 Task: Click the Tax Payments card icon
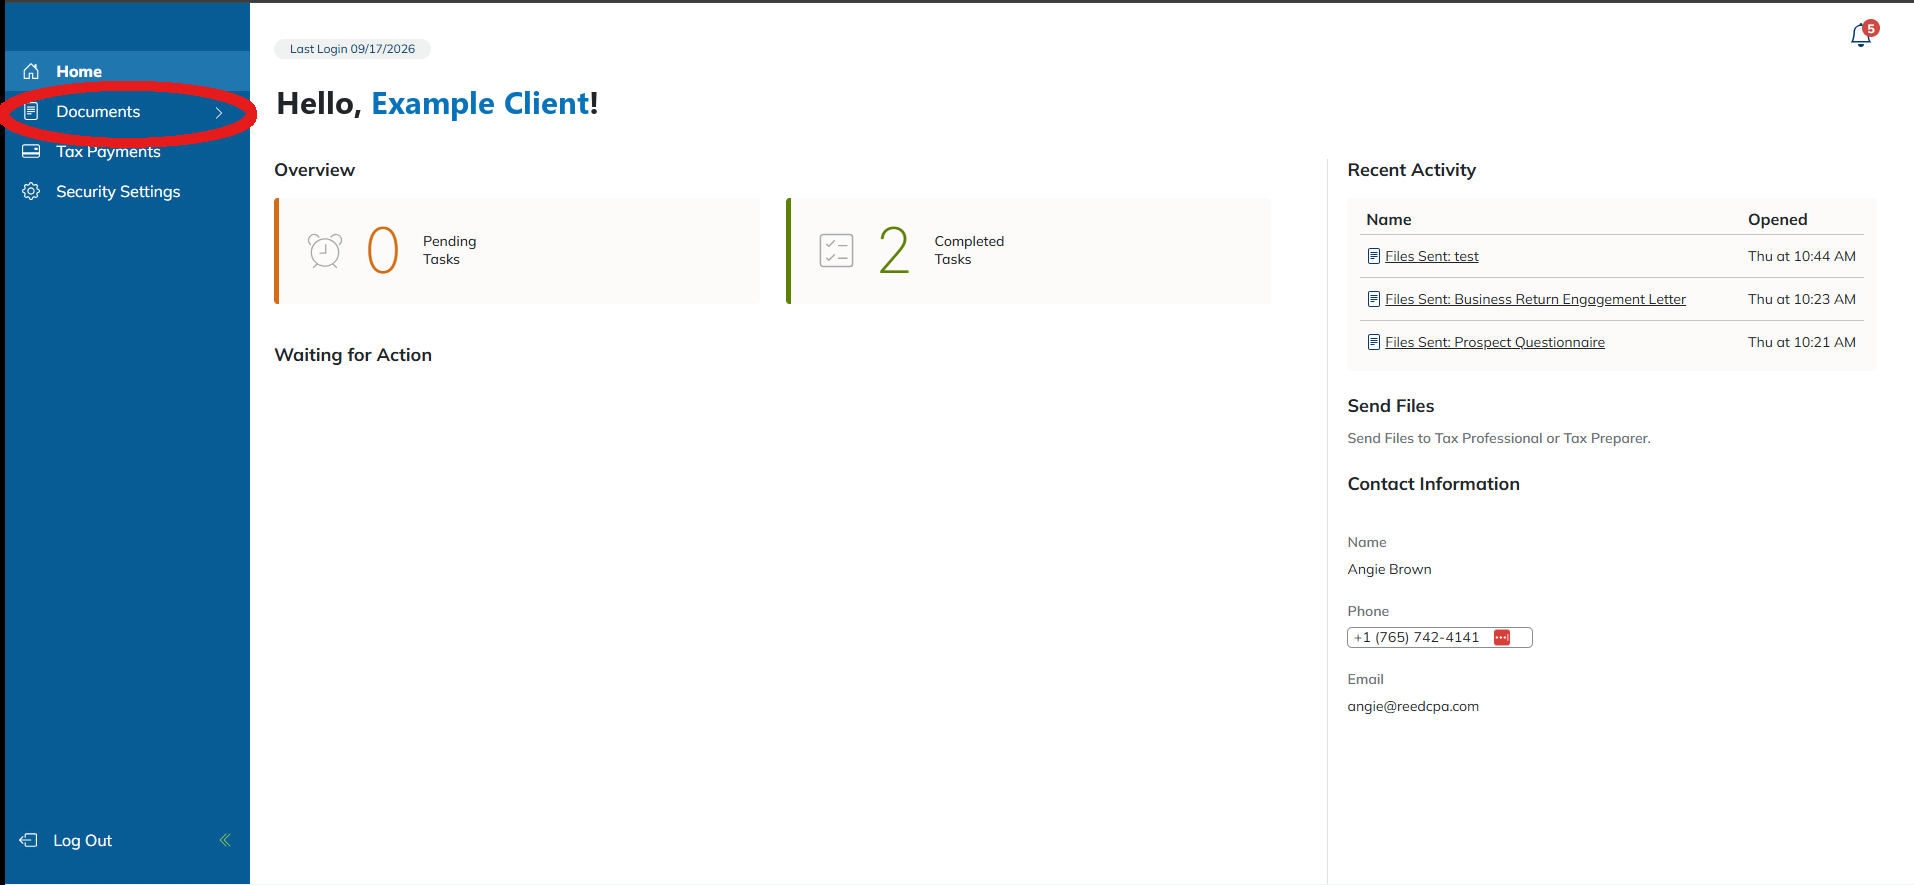(x=31, y=151)
